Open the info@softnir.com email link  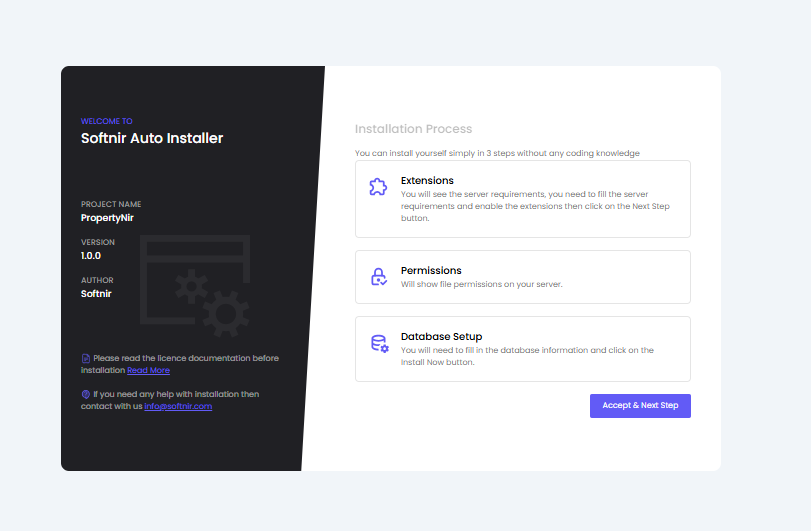pos(178,407)
